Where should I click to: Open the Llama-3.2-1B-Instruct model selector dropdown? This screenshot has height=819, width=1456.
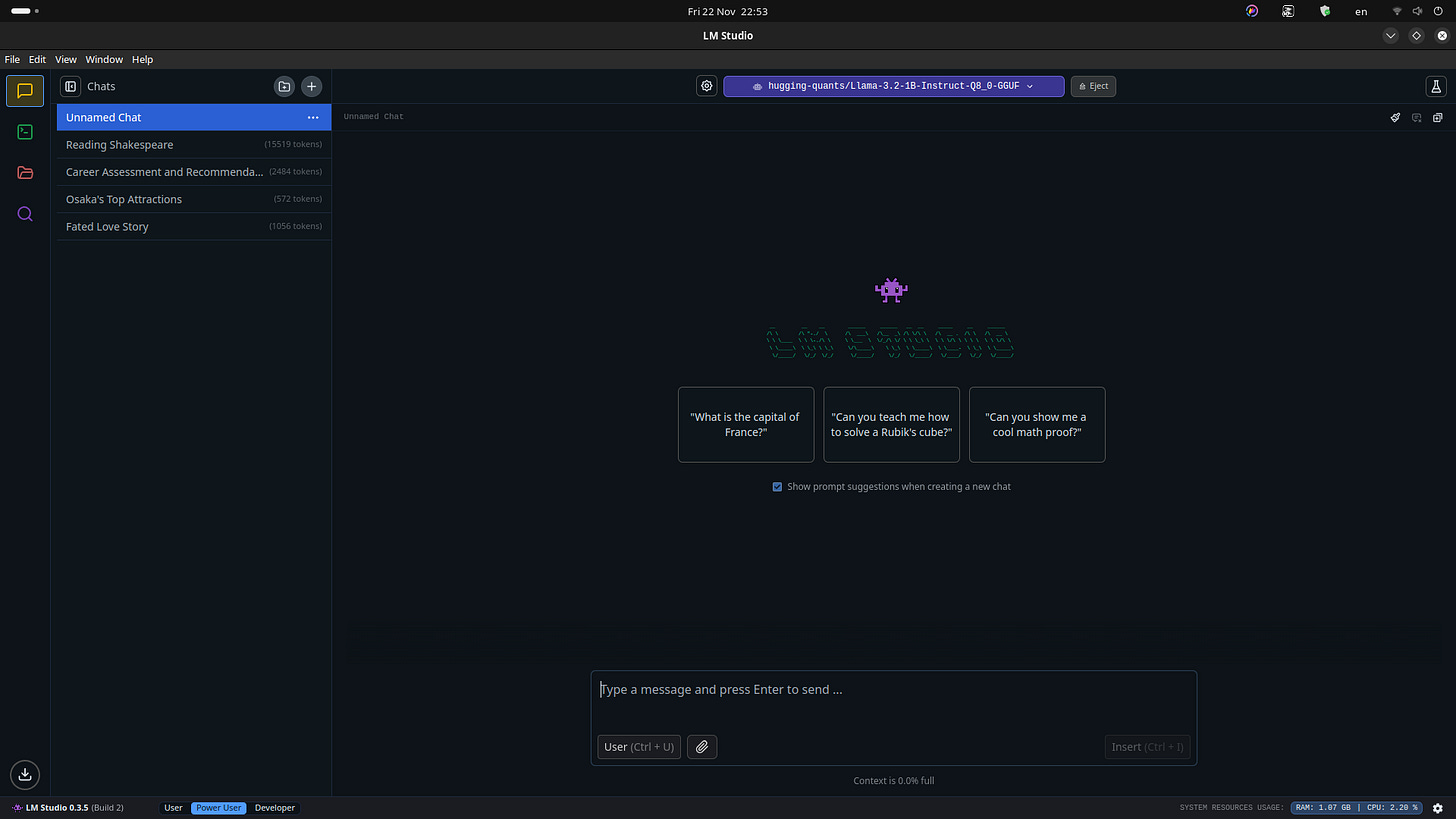(x=894, y=86)
